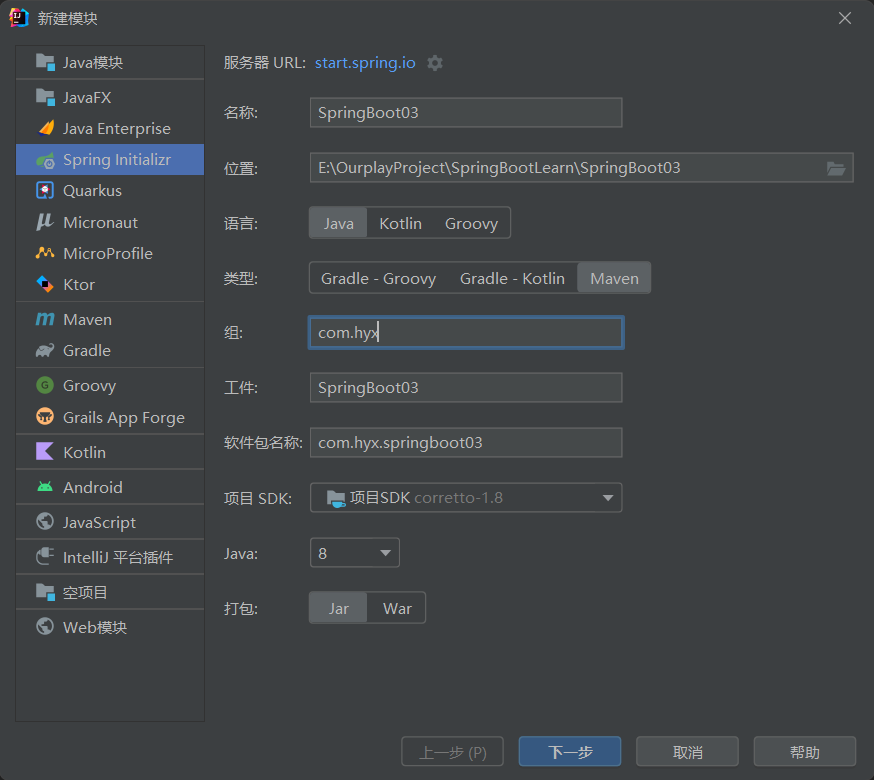Click the Grails App Forge icon
Screen dimensions: 874x780
[x=45, y=416]
